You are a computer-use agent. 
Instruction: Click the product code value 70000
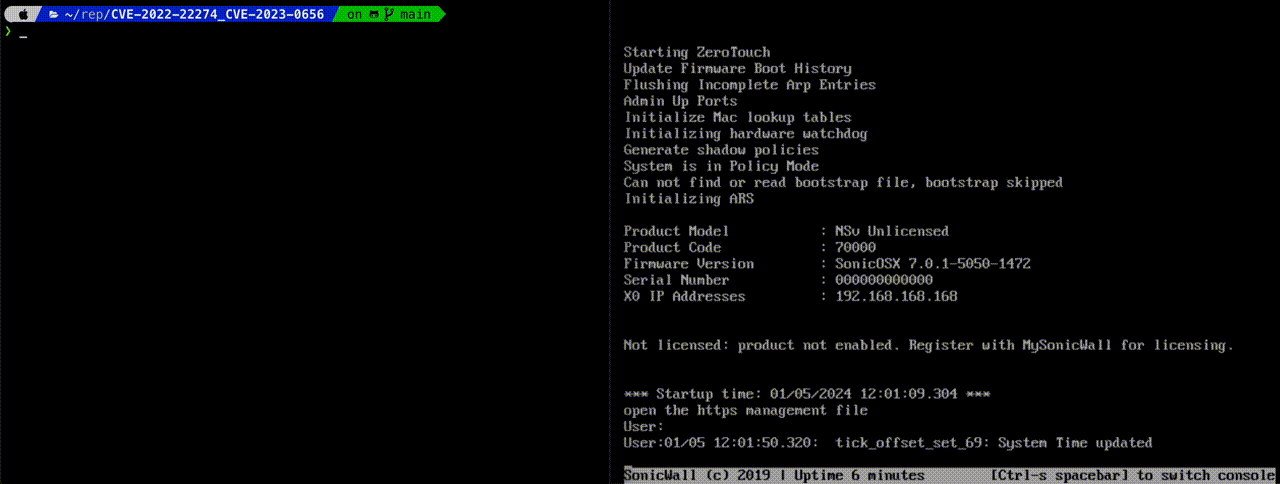pyautogui.click(x=855, y=248)
